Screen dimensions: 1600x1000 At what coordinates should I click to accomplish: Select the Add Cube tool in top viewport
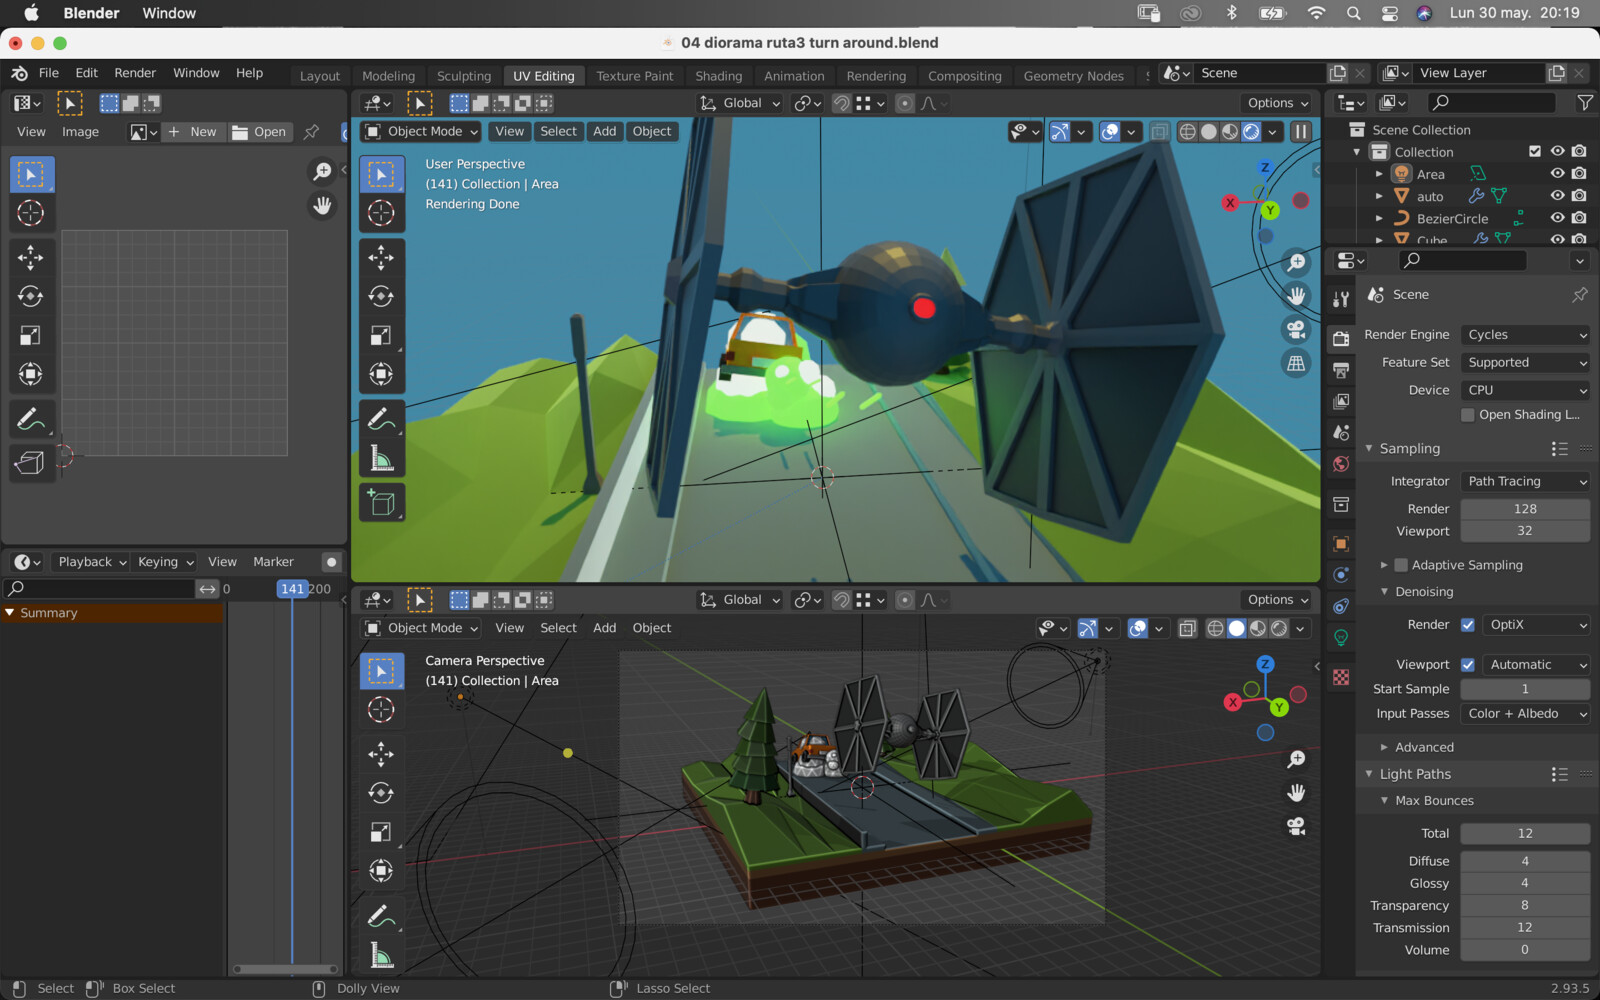(x=381, y=502)
